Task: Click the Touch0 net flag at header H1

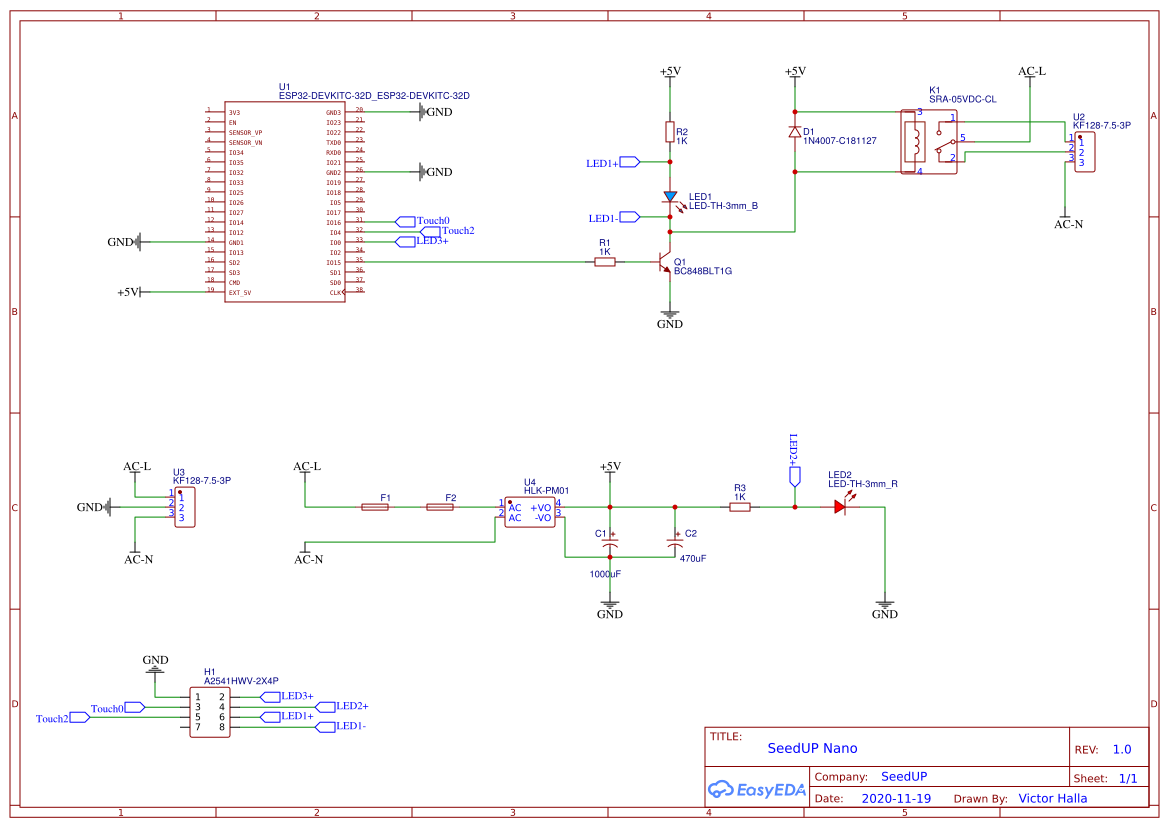Action: [135, 707]
